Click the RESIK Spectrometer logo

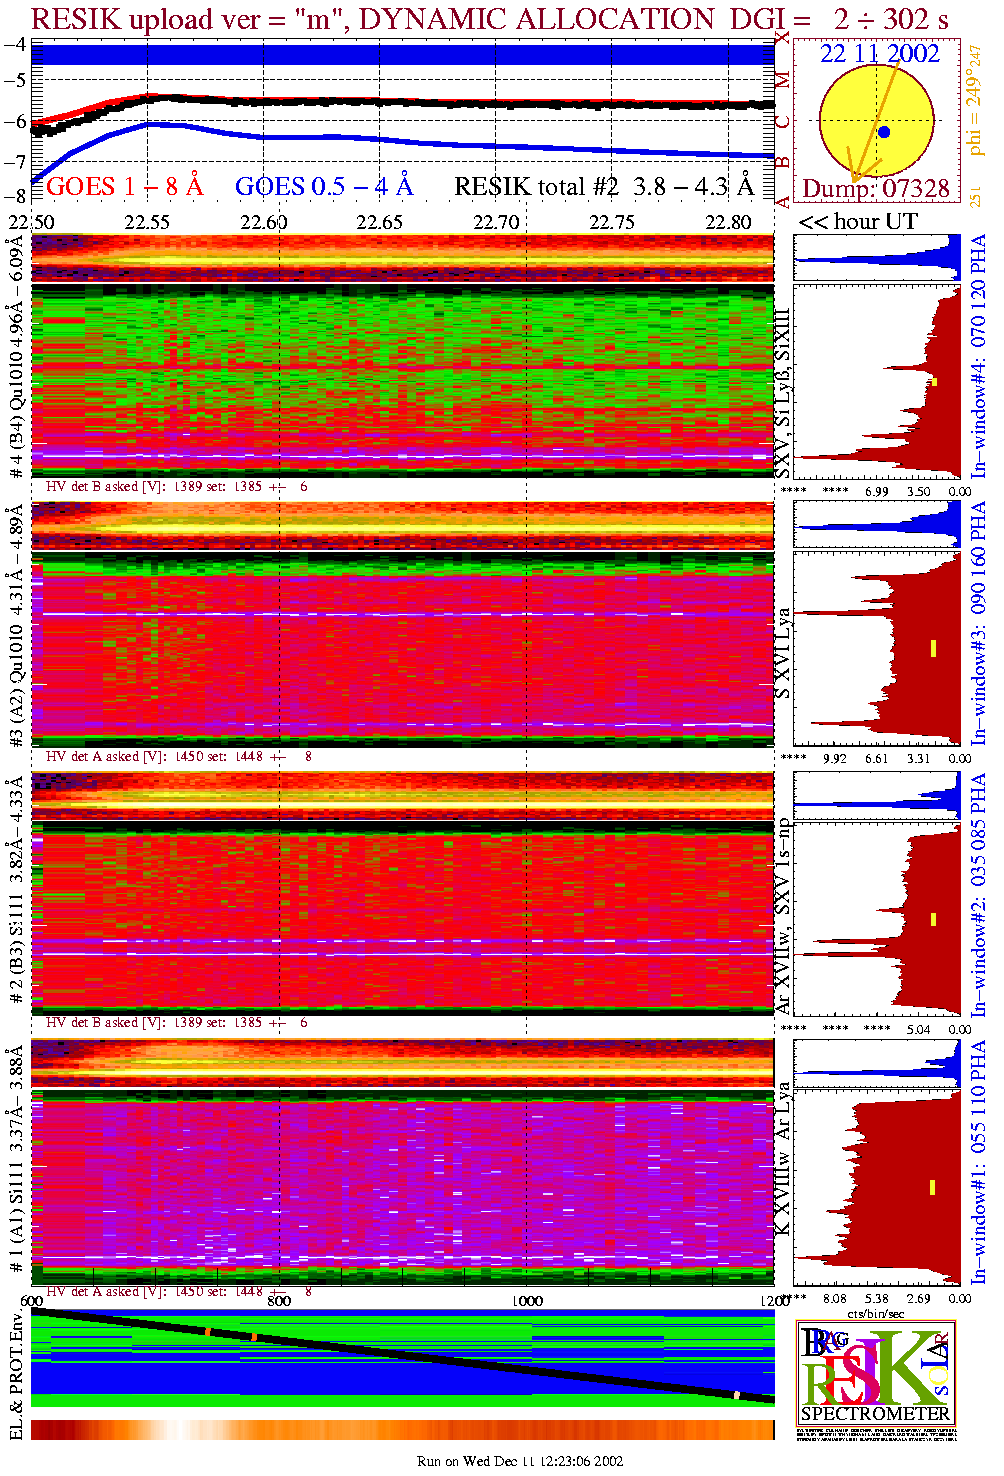click(876, 1375)
